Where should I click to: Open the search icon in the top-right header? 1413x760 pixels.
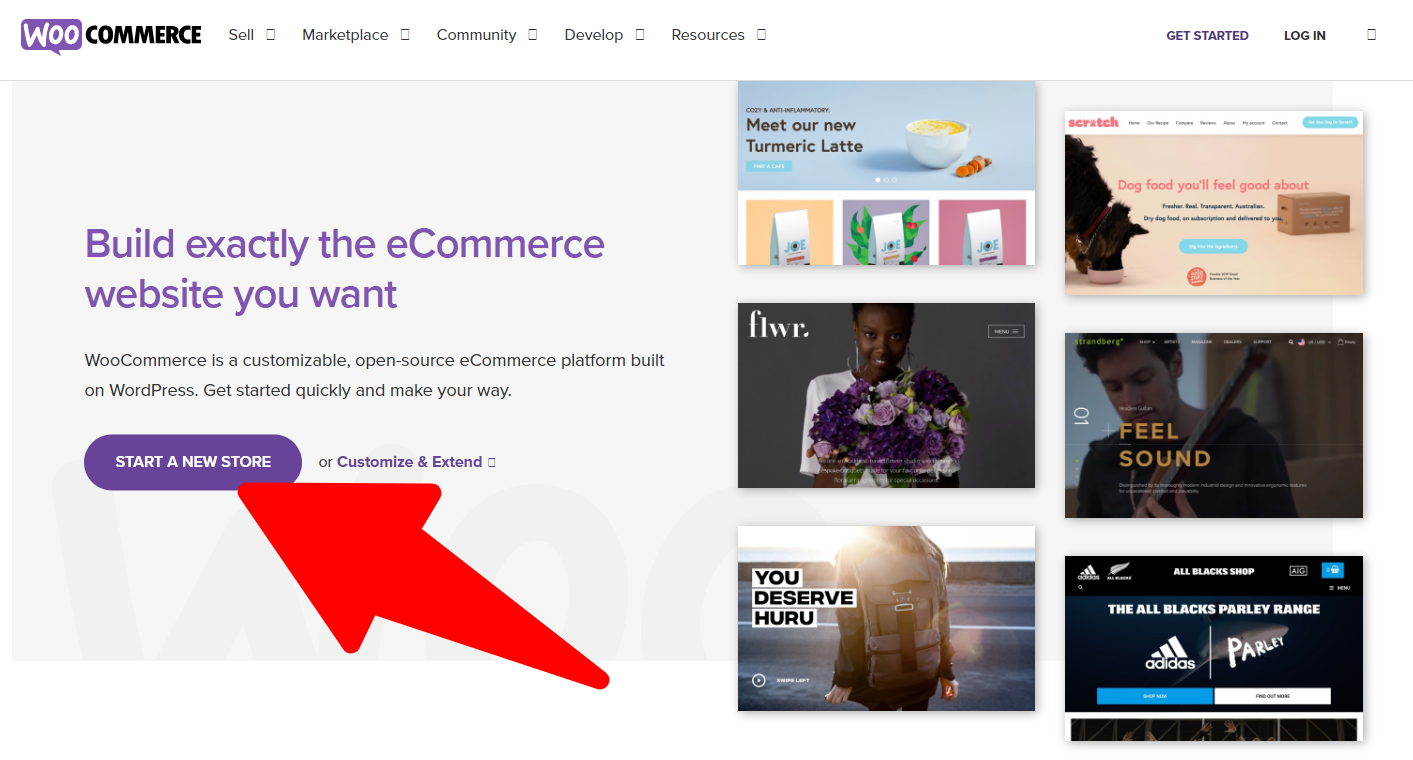click(x=1371, y=35)
